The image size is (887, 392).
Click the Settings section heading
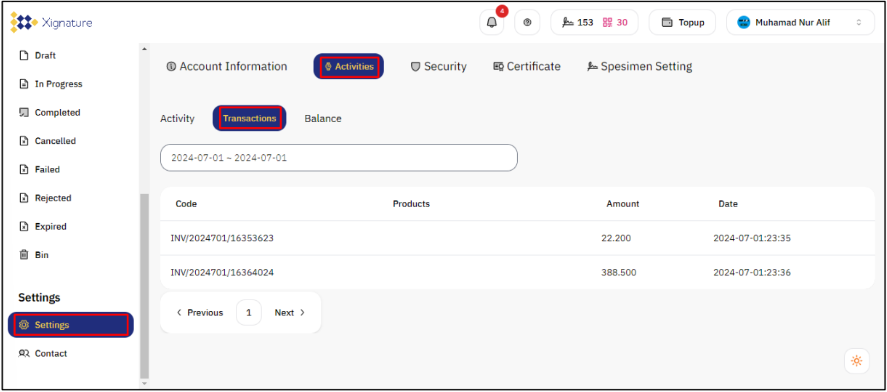39,298
